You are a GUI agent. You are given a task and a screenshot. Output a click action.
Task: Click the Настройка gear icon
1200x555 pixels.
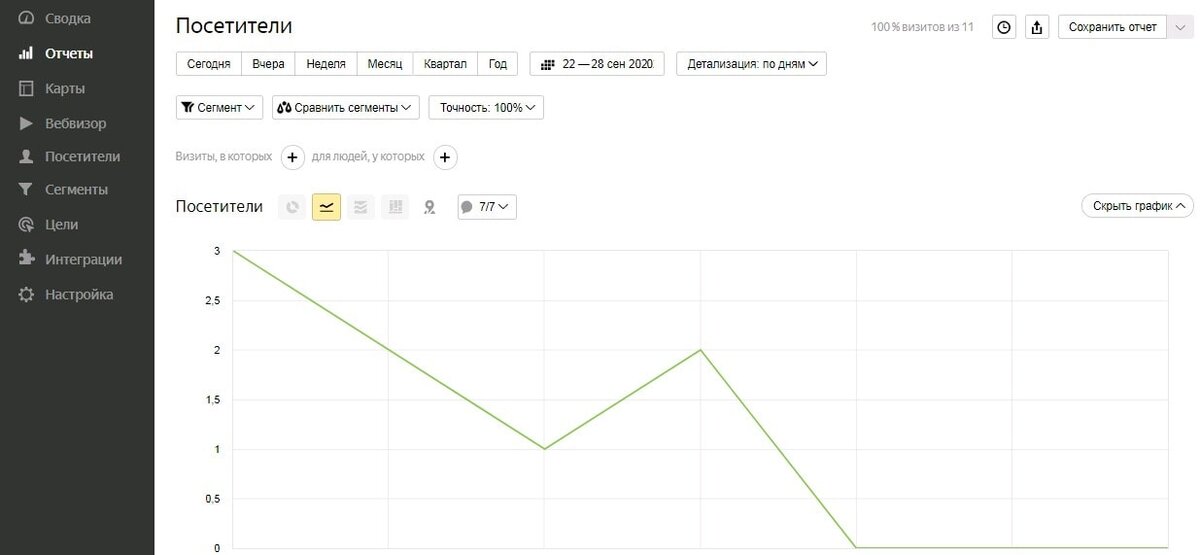tap(27, 295)
